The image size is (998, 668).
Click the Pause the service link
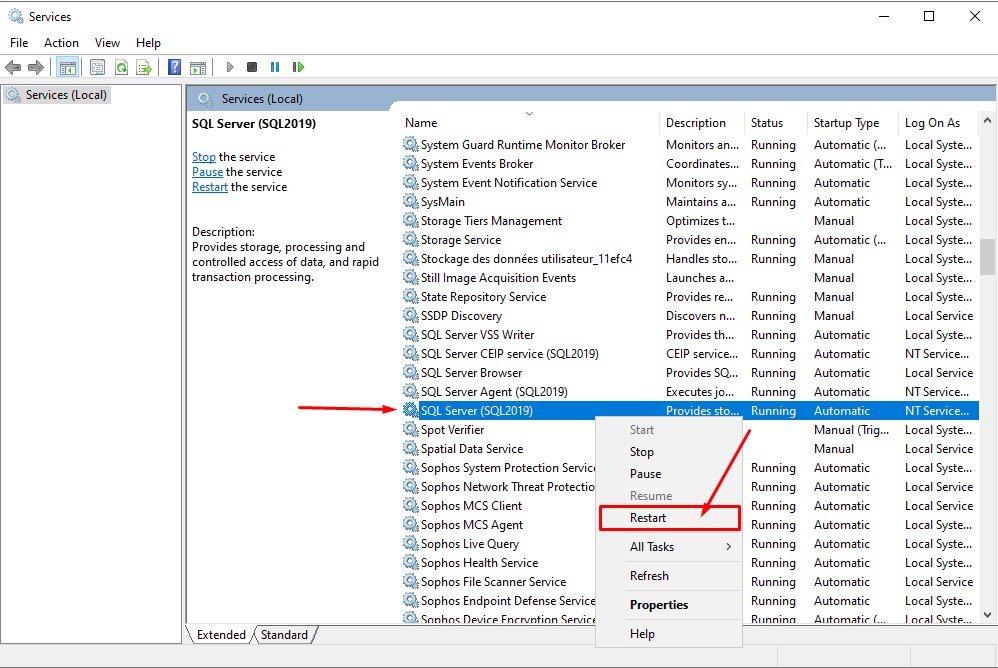207,172
